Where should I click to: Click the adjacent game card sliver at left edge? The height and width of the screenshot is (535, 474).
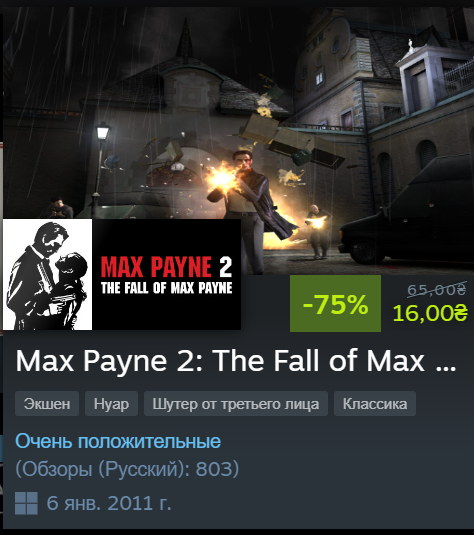(x=1, y=273)
